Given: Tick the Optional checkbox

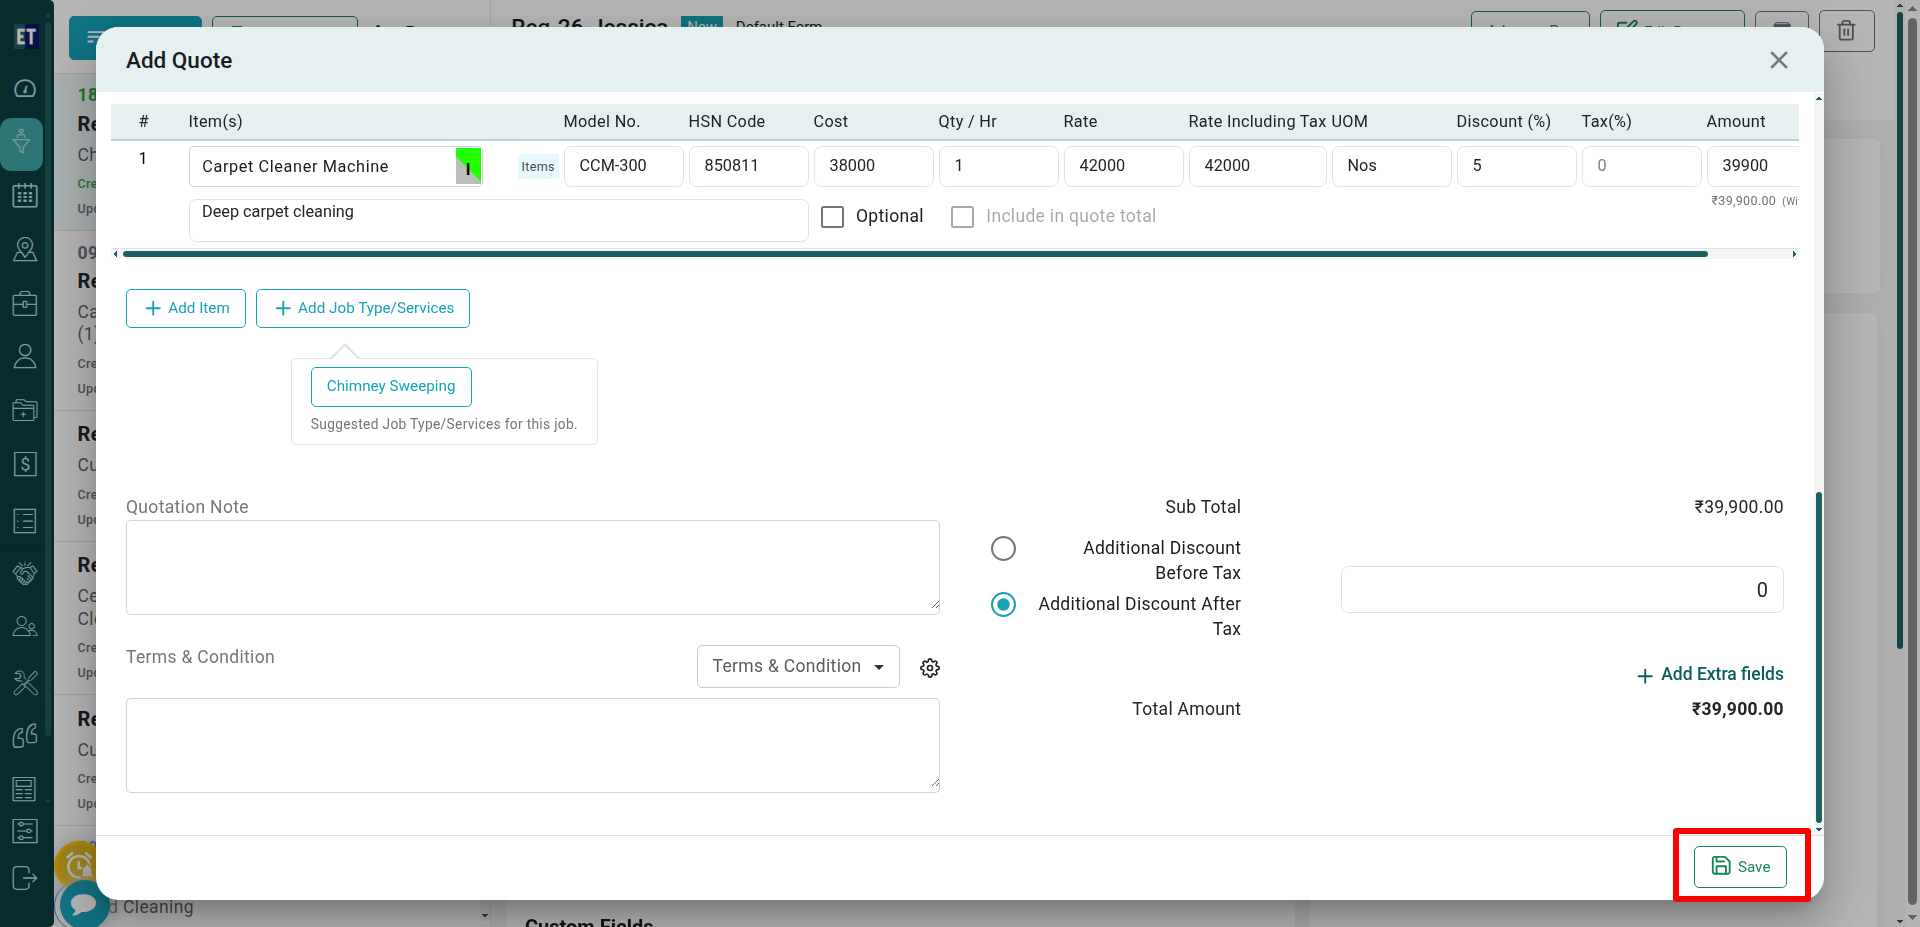Looking at the screenshot, I should coord(832,217).
